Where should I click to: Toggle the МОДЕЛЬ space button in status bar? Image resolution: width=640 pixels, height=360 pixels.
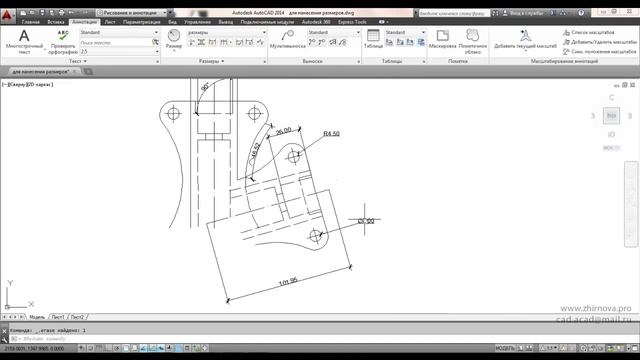coord(505,348)
